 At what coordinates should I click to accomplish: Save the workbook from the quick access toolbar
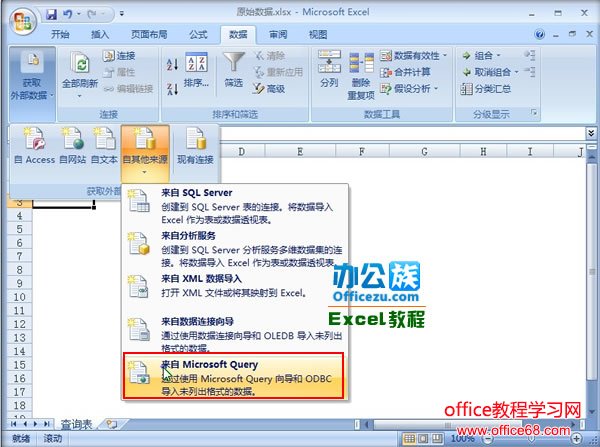pos(51,14)
